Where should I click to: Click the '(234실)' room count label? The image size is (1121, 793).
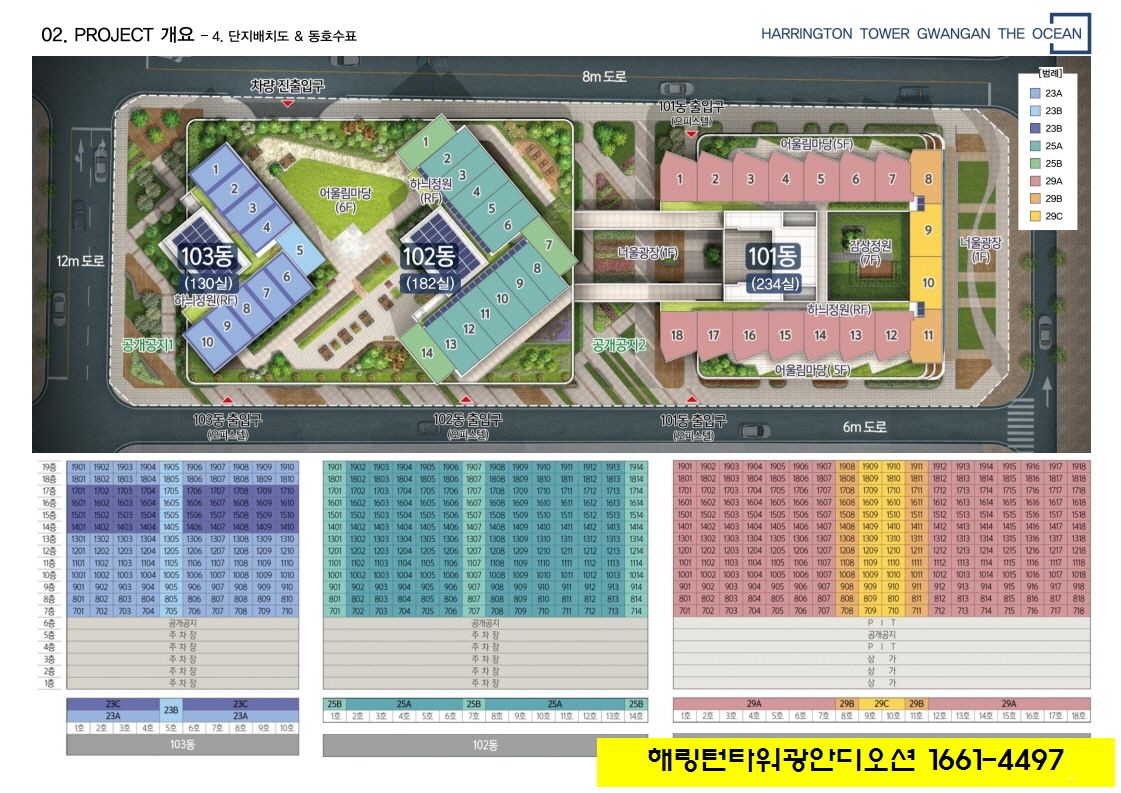click(x=775, y=284)
